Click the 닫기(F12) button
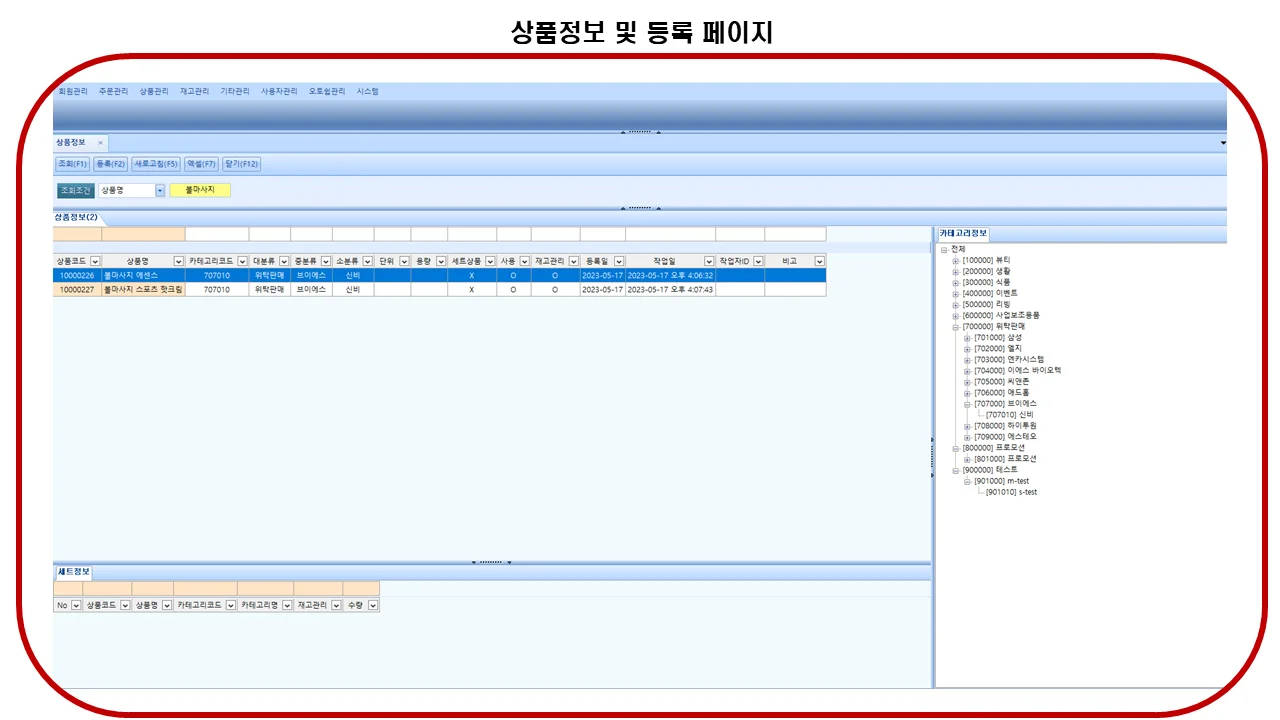Screen dimensions: 1280x720 click(241, 164)
